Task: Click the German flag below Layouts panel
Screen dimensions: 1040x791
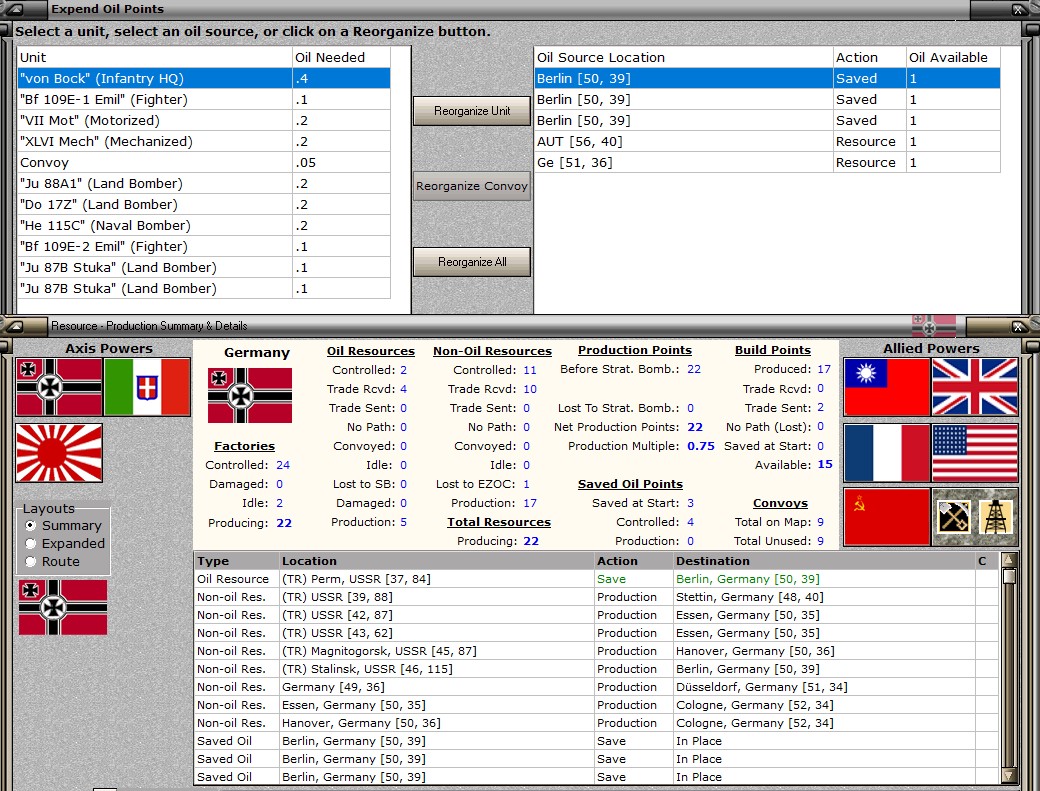Action: tap(63, 607)
